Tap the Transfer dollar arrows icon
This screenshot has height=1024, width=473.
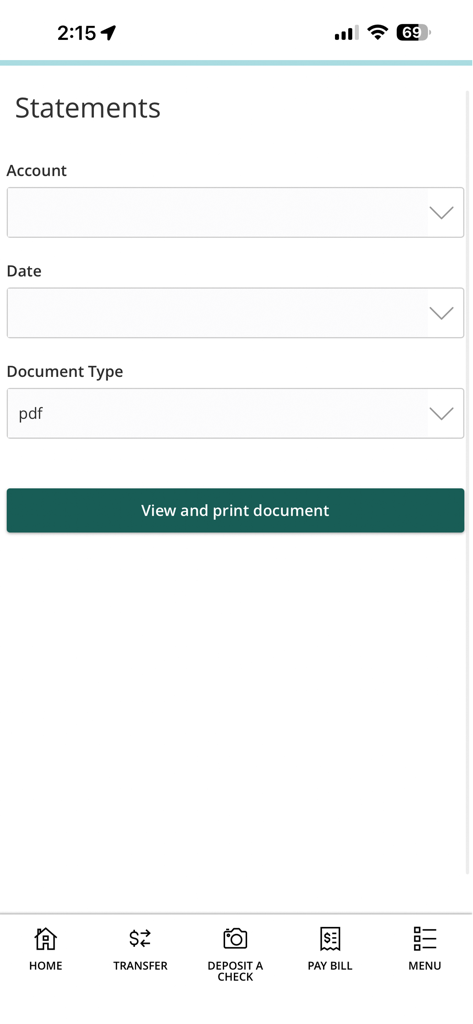pyautogui.click(x=140, y=938)
